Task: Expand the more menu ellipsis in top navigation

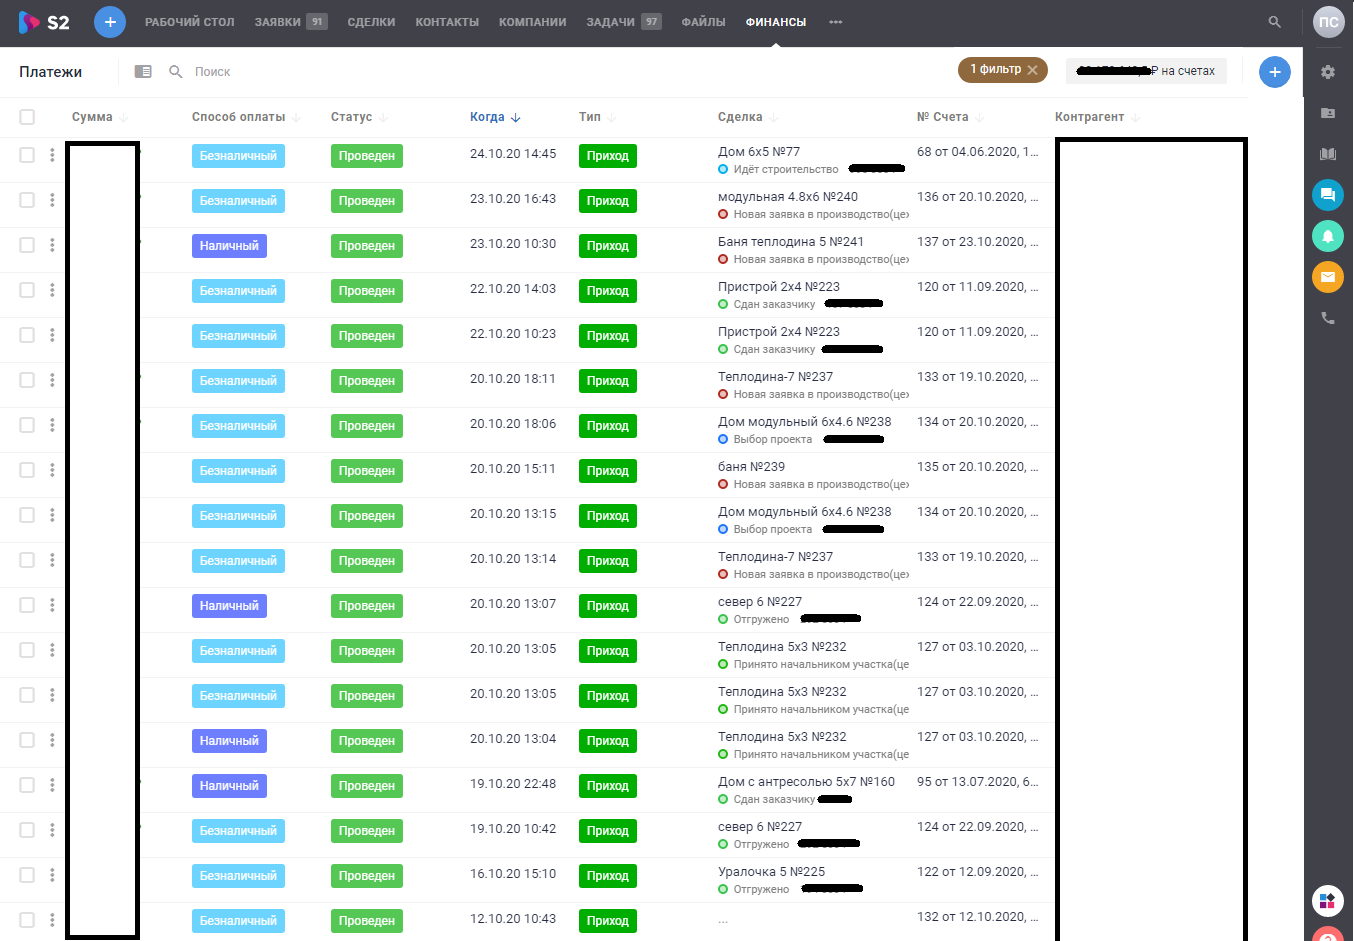Action: click(835, 22)
